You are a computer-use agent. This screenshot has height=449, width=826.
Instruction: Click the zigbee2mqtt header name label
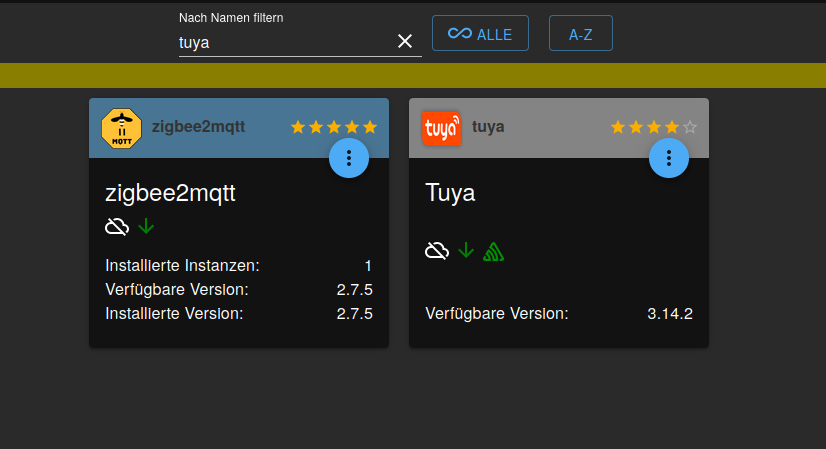tap(198, 127)
